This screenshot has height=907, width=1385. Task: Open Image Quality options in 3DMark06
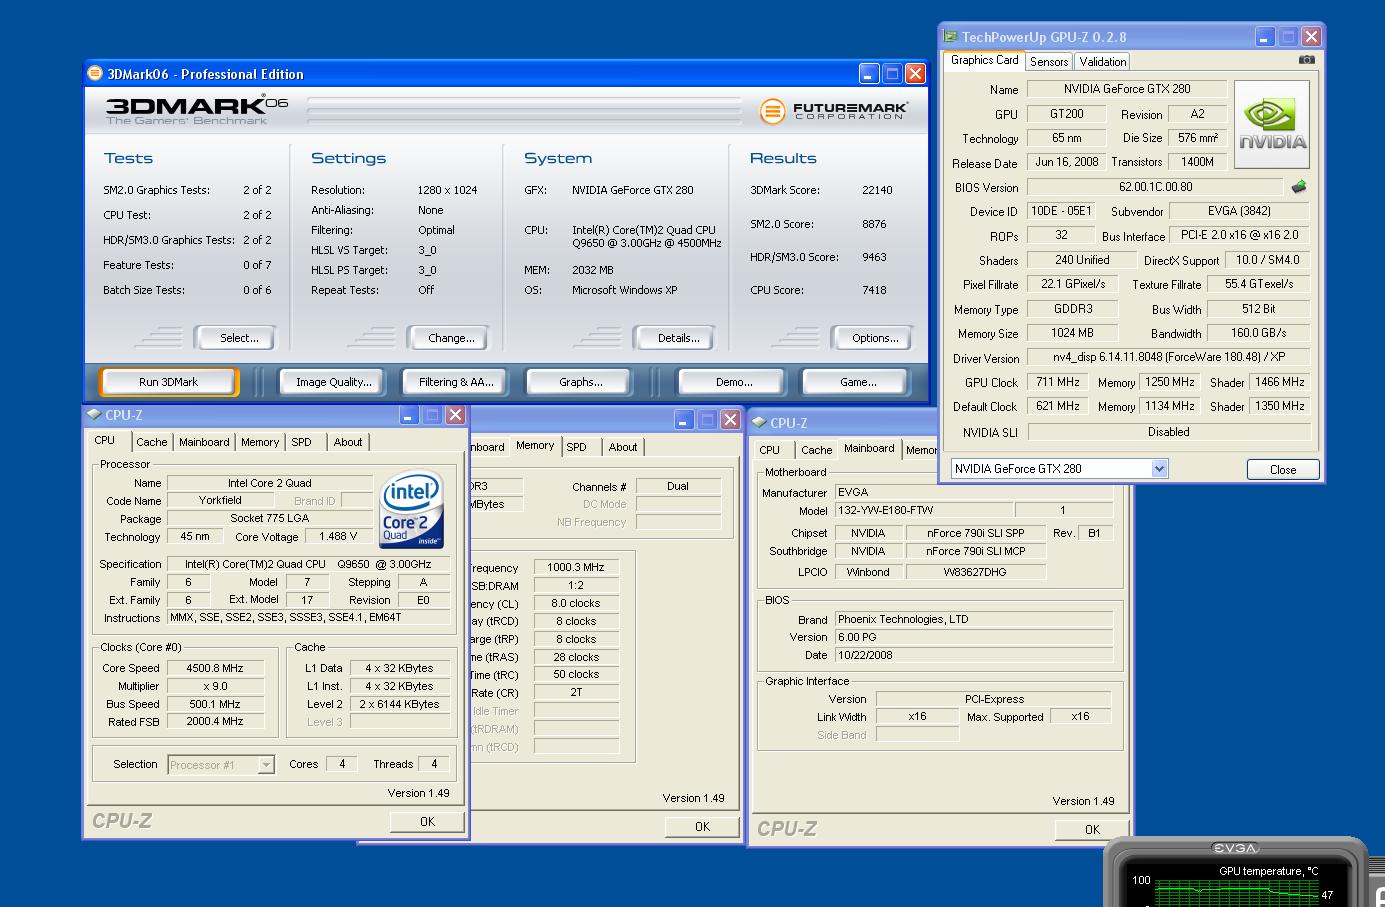point(334,382)
